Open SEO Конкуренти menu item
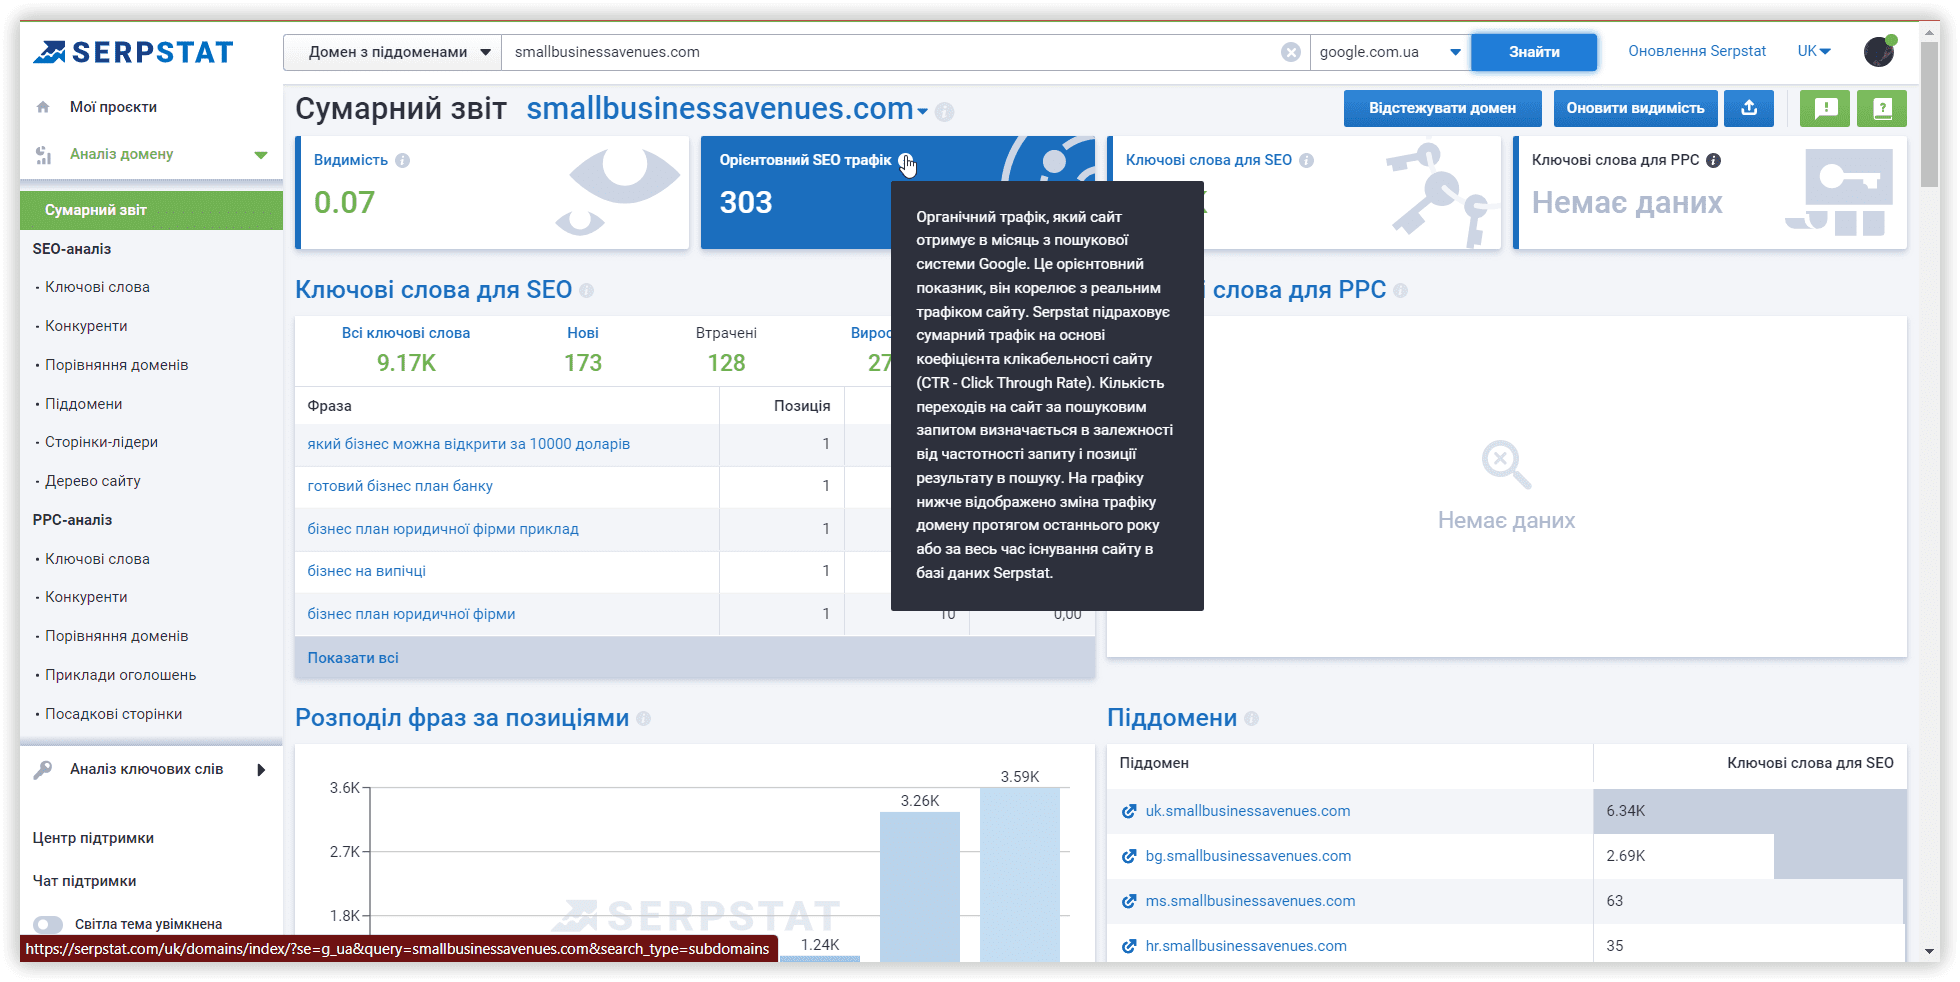The height and width of the screenshot is (982, 1960). click(x=86, y=326)
